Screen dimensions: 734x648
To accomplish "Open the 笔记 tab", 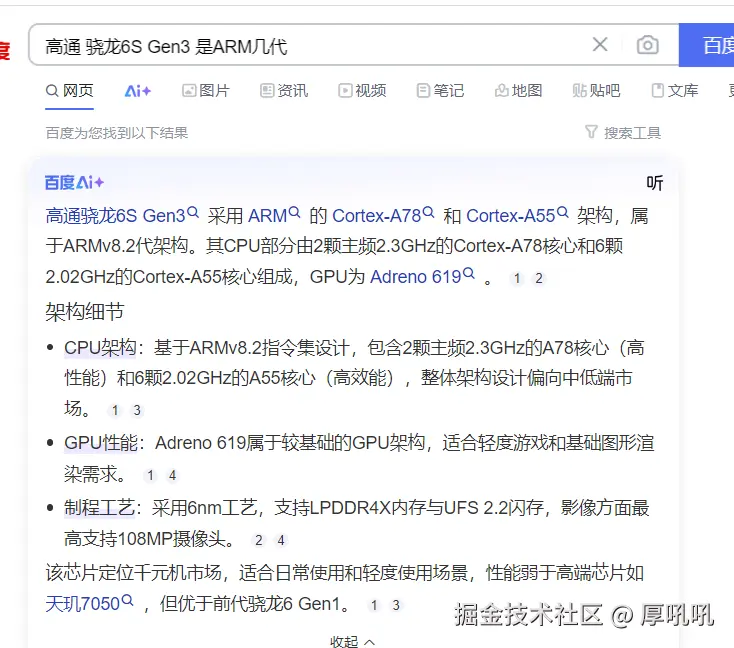I will click(x=440, y=90).
